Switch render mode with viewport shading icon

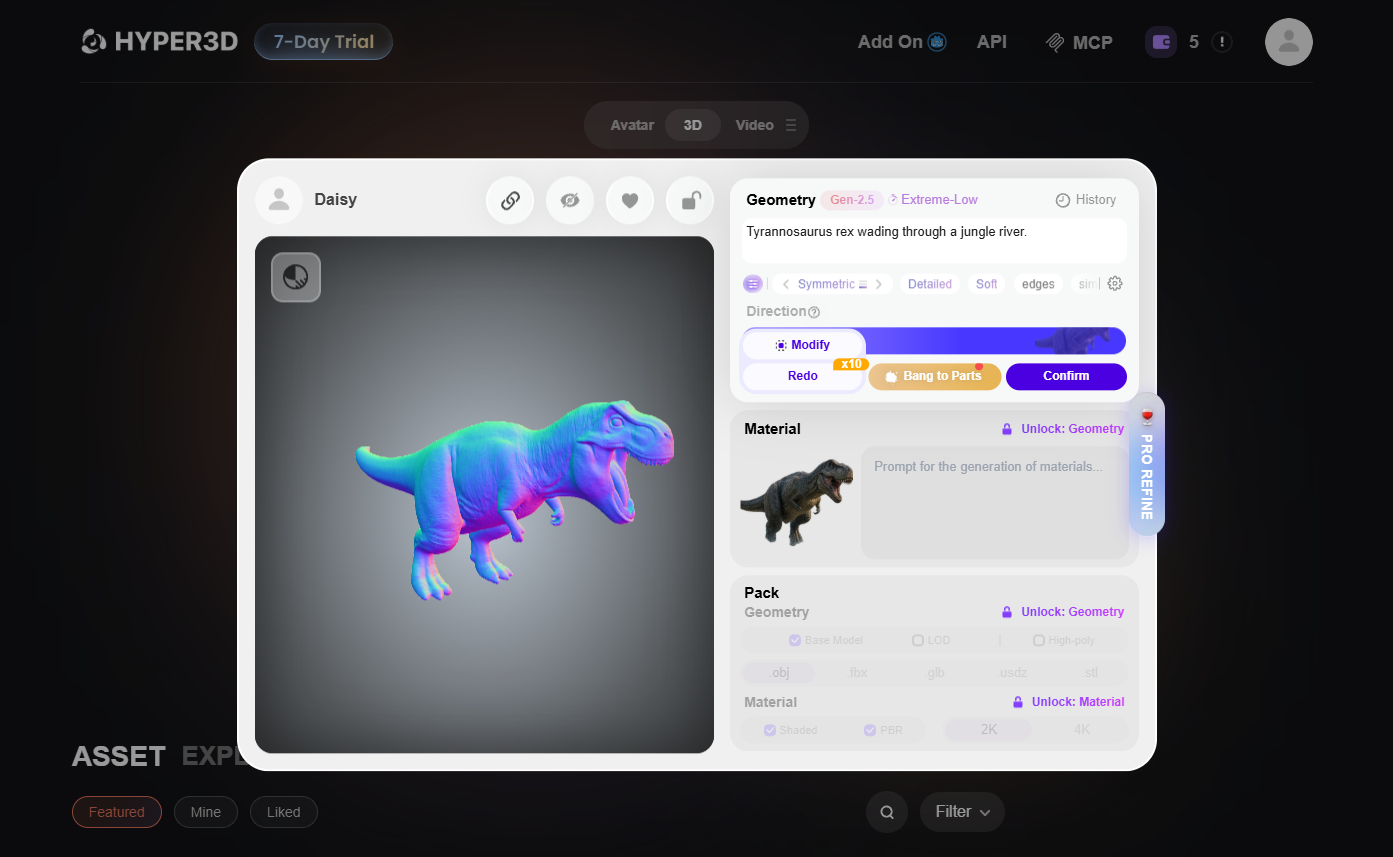[296, 277]
